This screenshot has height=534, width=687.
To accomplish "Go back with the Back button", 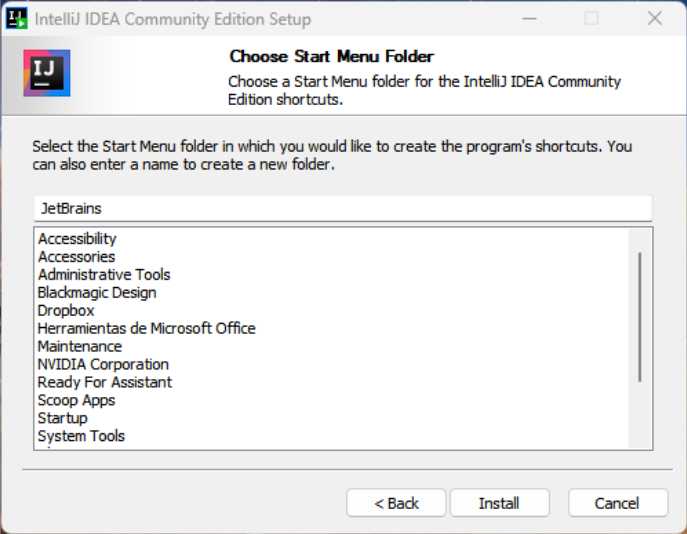I will coord(396,503).
